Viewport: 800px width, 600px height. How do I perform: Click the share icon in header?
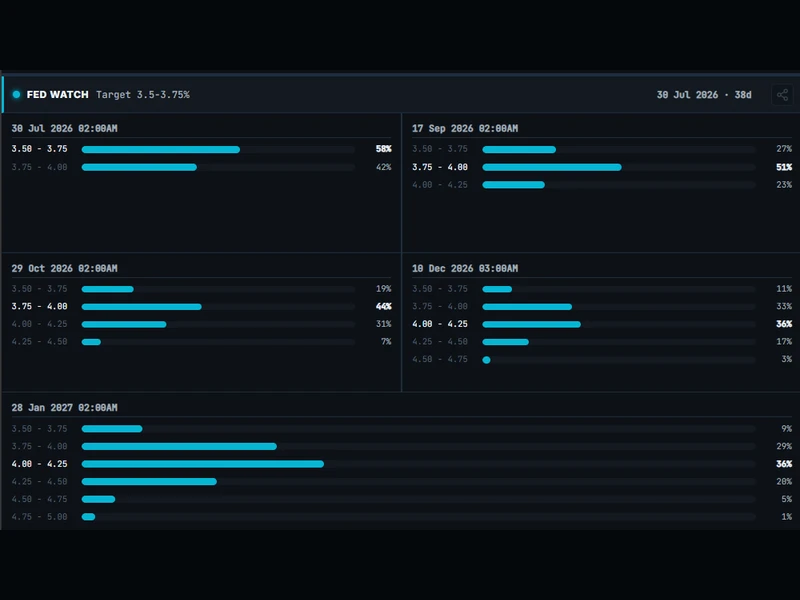[782, 95]
